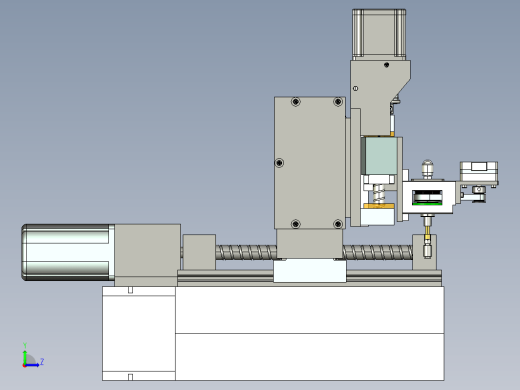Select the bearing support block near servo side

(199, 252)
